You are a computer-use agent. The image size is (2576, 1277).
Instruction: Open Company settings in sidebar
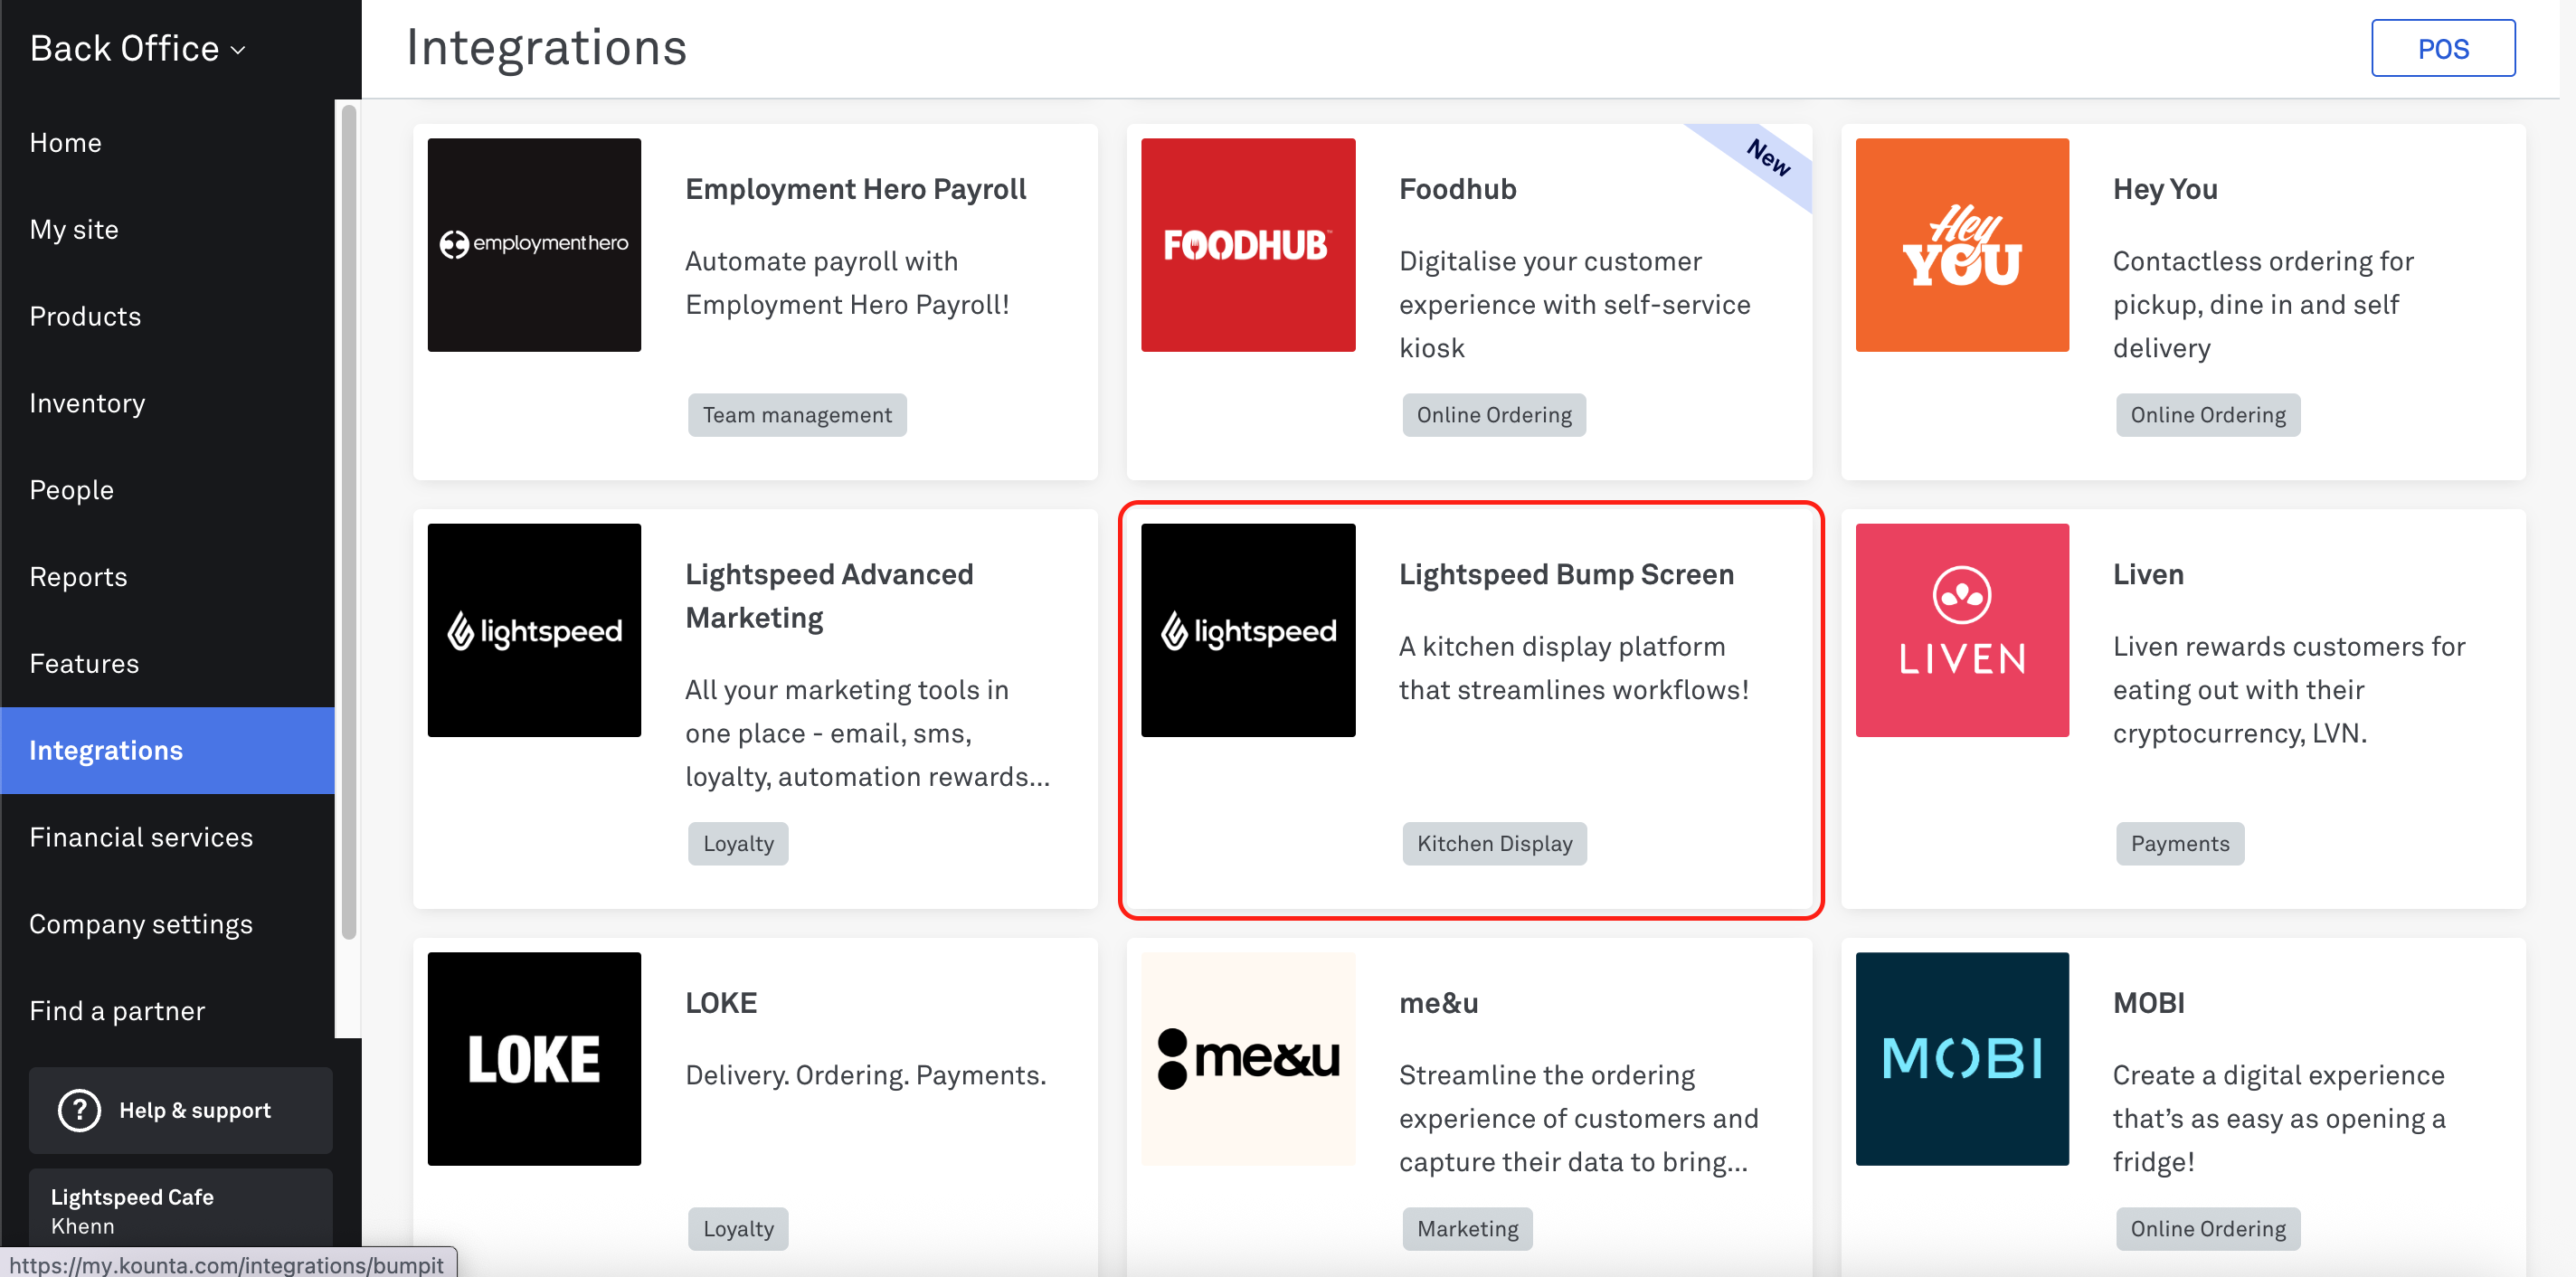167,924
